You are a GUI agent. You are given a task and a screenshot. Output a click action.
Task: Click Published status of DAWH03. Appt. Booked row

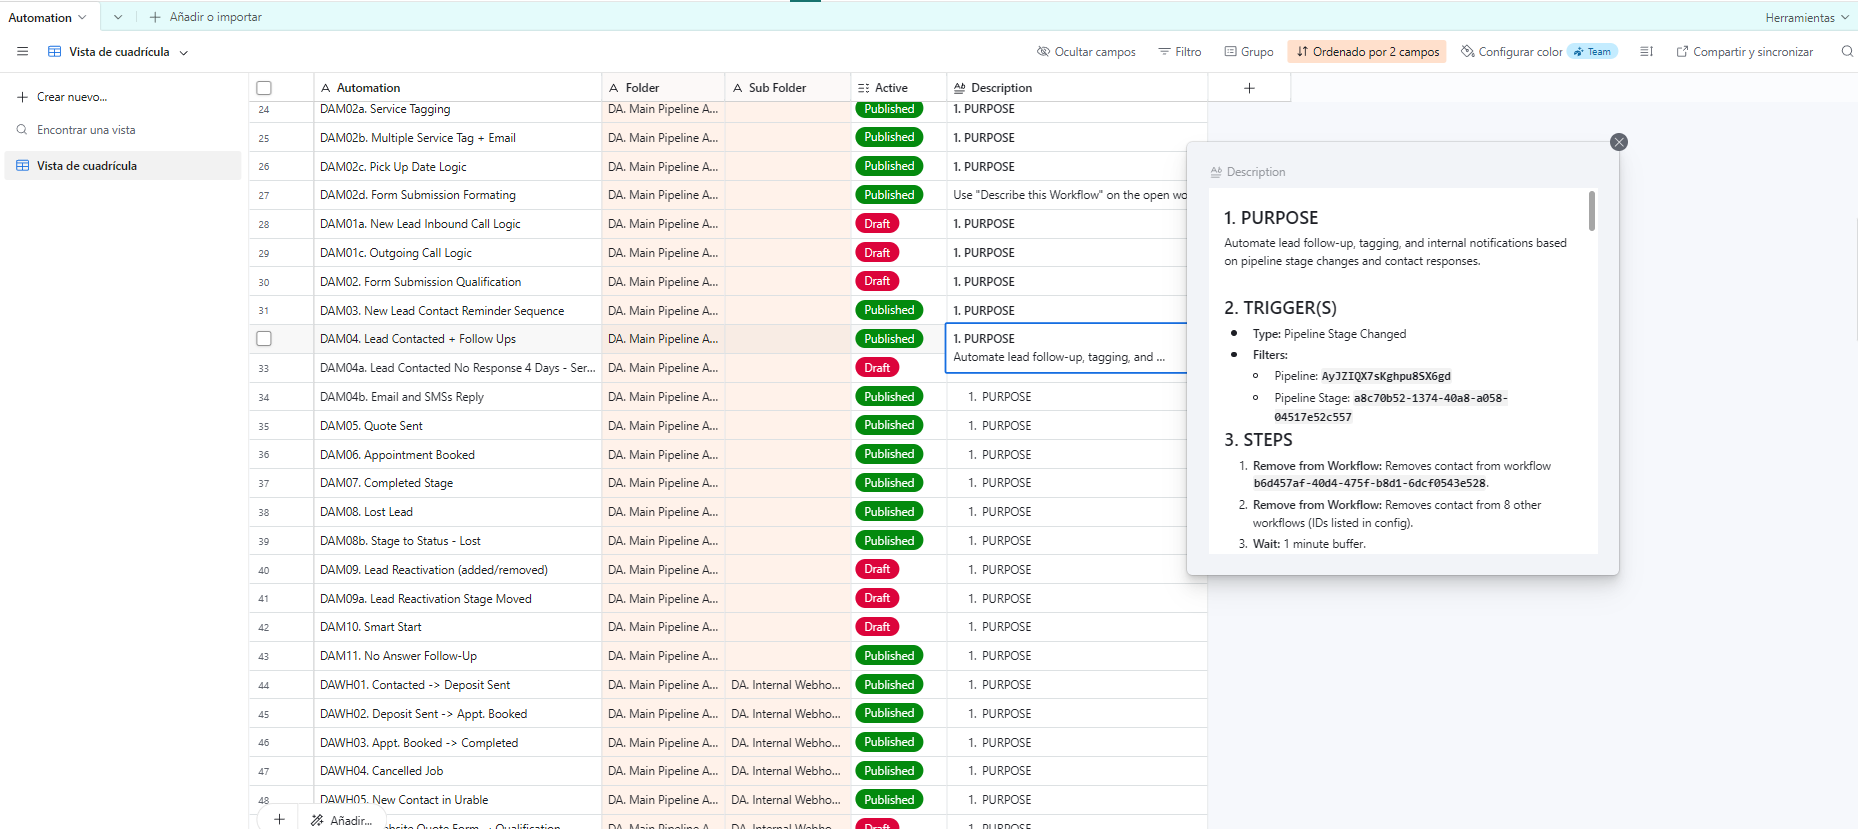889,742
